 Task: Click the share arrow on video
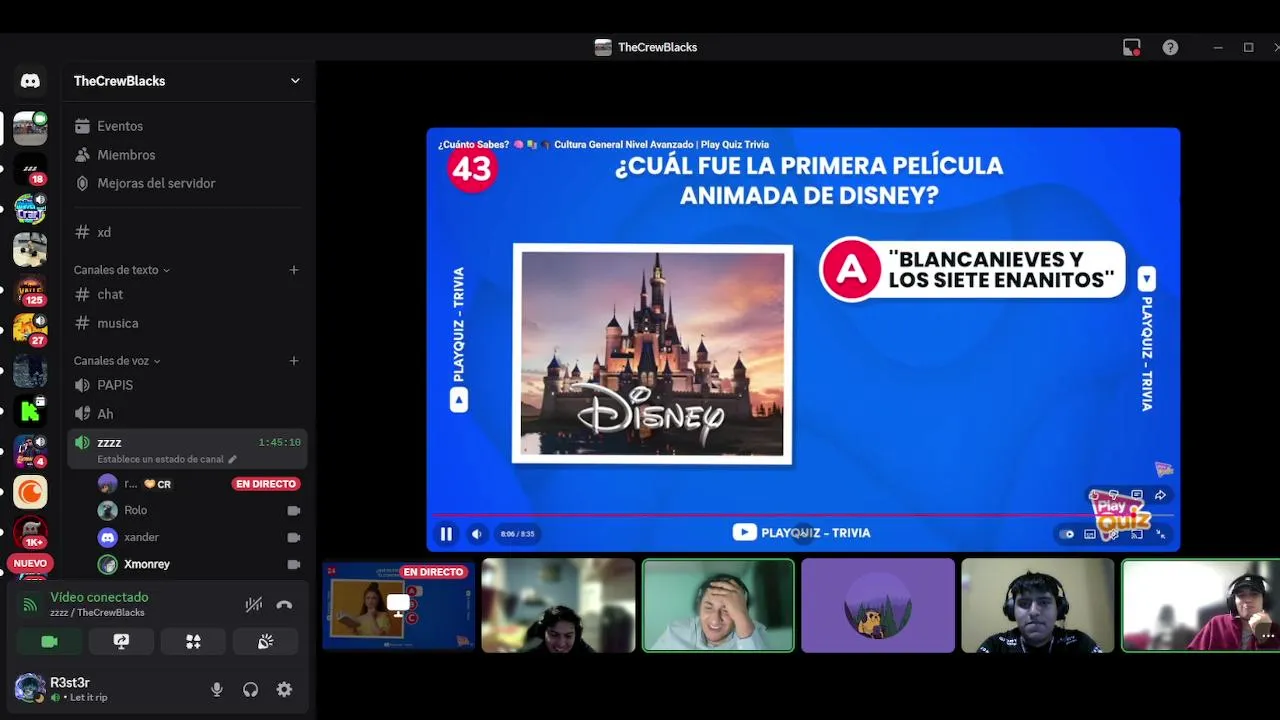coord(1160,495)
